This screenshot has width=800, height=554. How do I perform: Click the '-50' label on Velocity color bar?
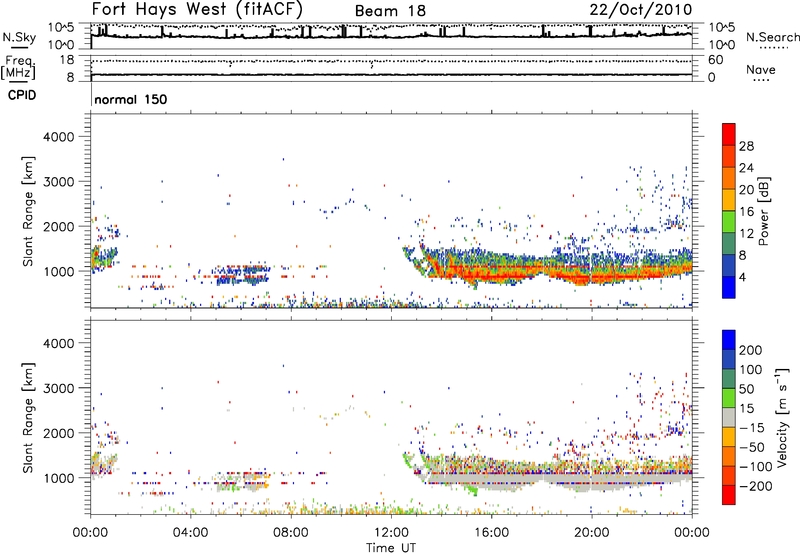tap(752, 447)
